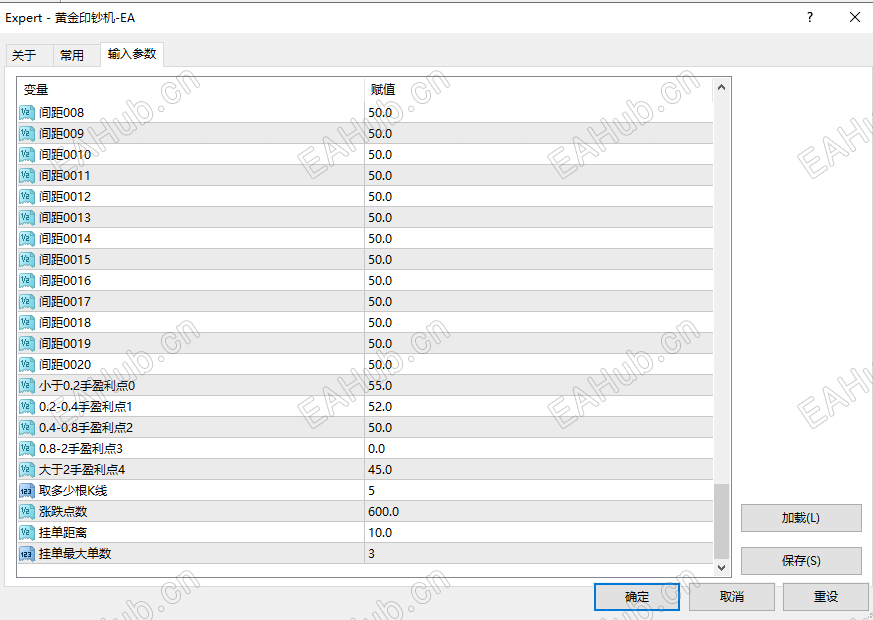This screenshot has height=620, width=873.
Task: Click the icon beside 小于0.2手盈利点0
Action: coord(26,385)
